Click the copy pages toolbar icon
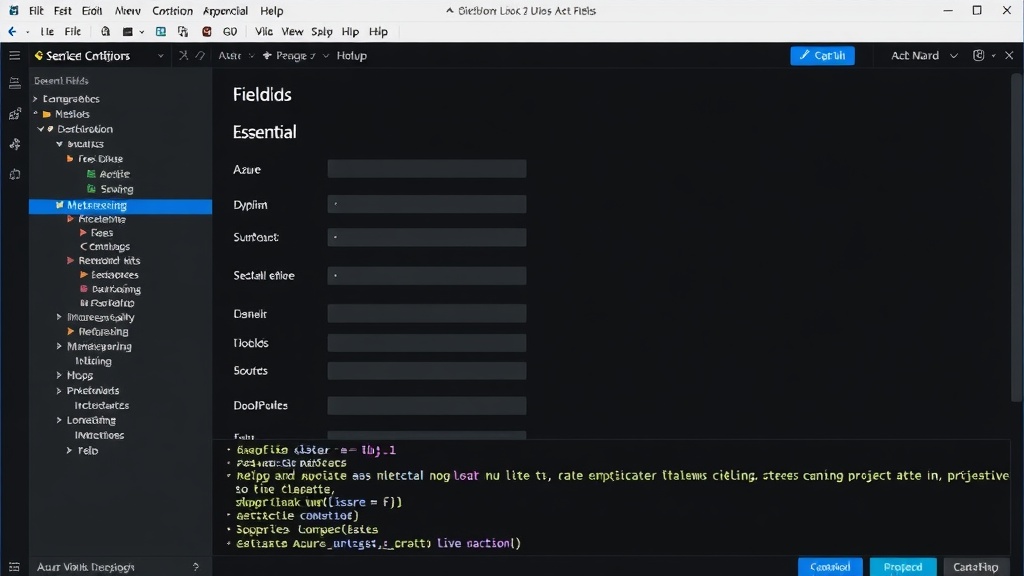Viewport: 1024px width, 576px height. pyautogui.click(x=183, y=31)
